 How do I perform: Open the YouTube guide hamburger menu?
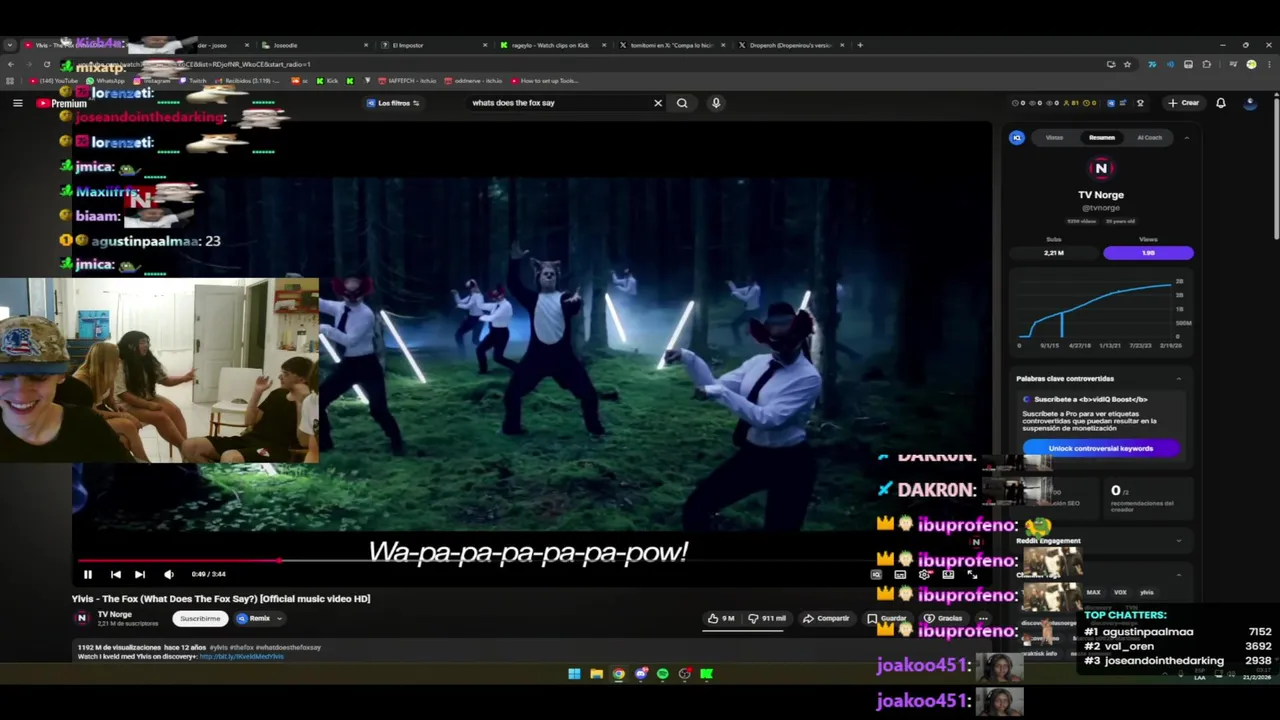(x=17, y=103)
